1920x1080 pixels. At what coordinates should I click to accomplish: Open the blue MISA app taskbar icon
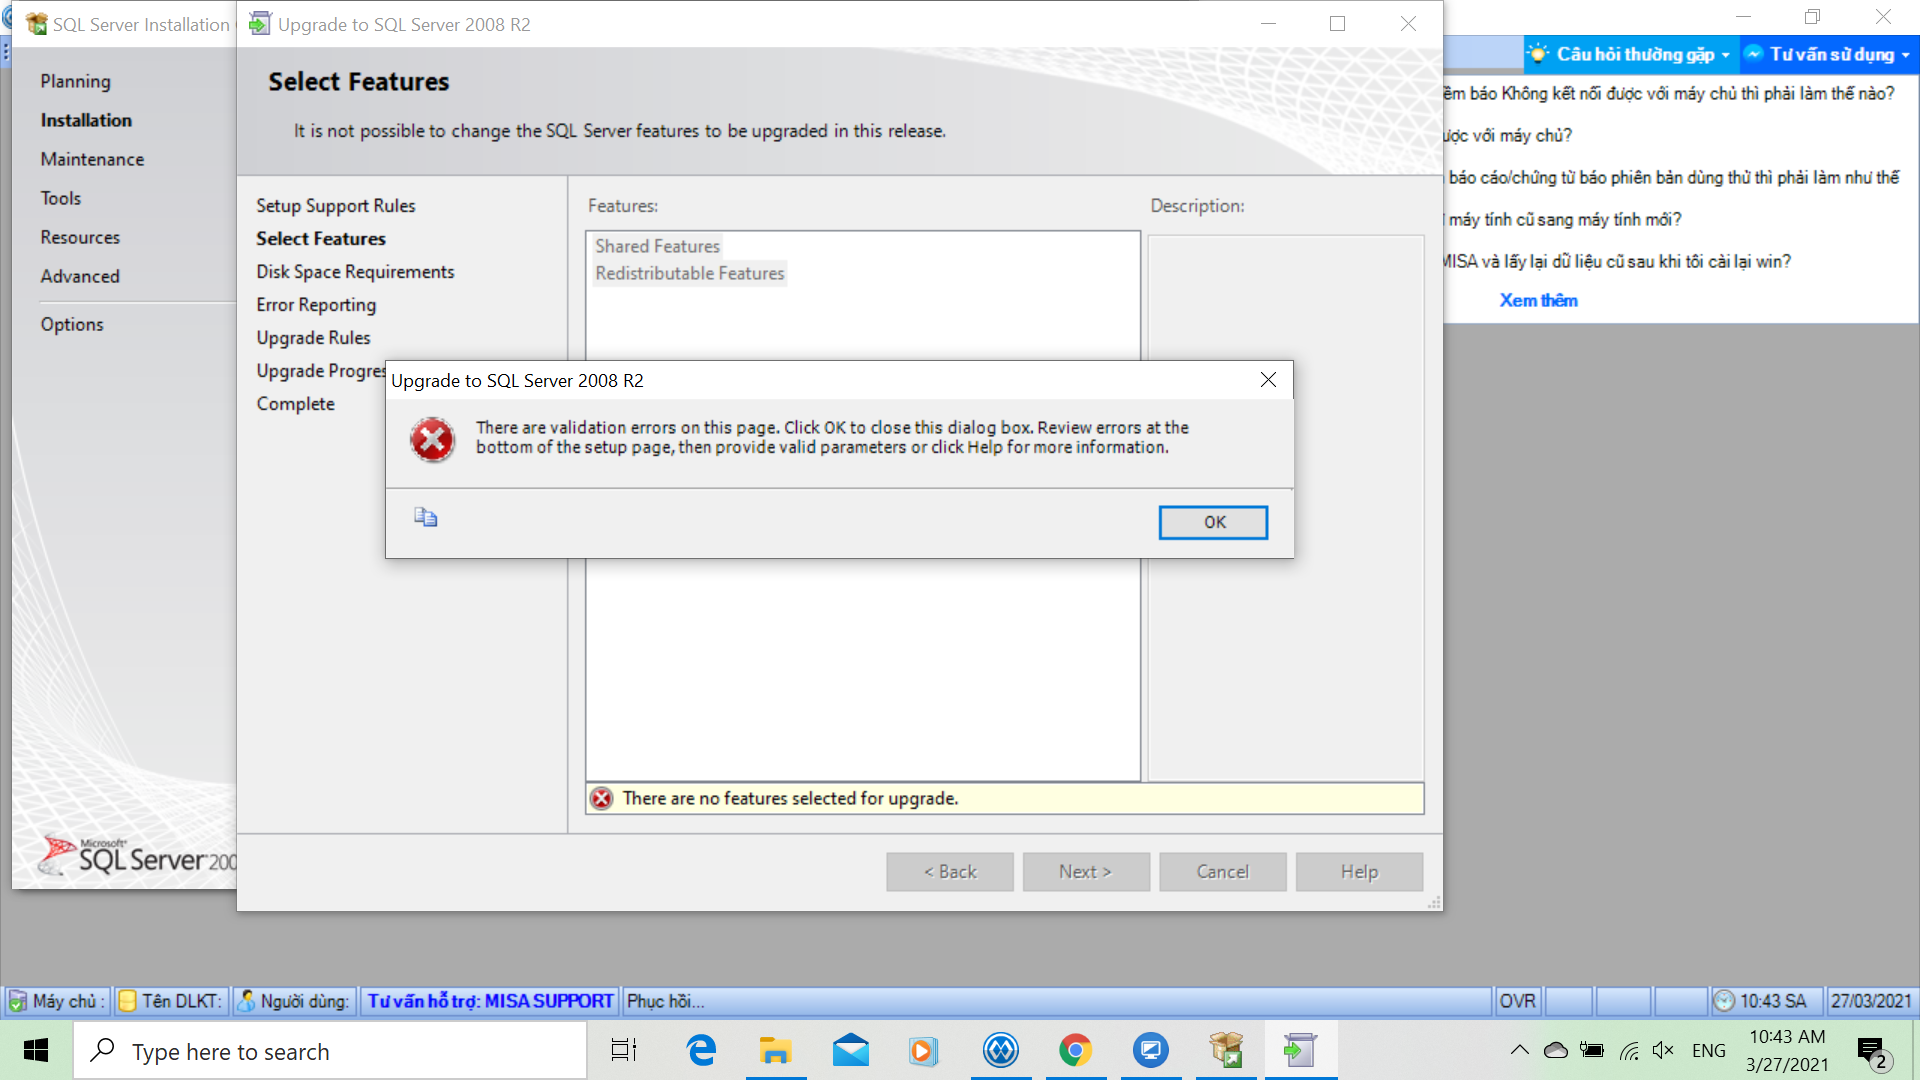point(1000,1050)
